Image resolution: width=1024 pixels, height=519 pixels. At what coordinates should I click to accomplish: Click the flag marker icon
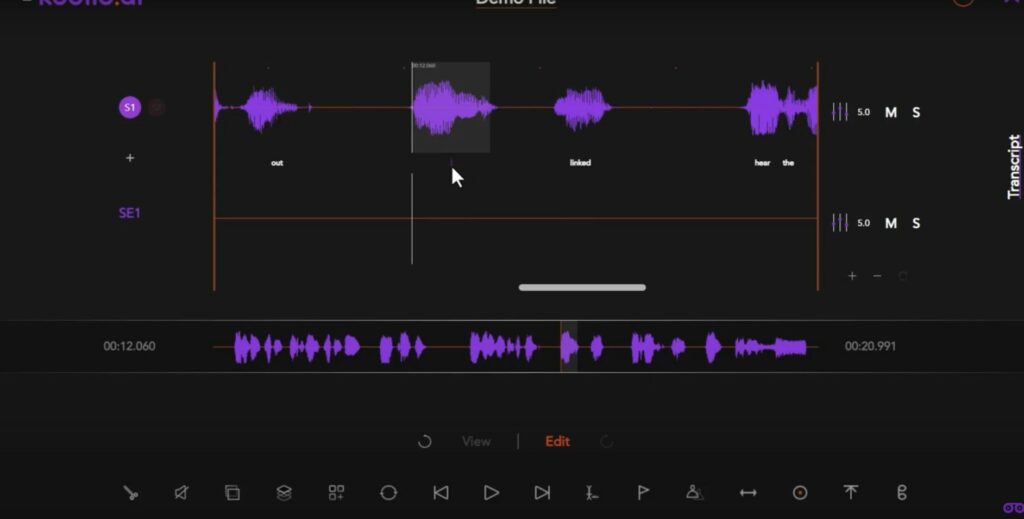click(x=644, y=492)
